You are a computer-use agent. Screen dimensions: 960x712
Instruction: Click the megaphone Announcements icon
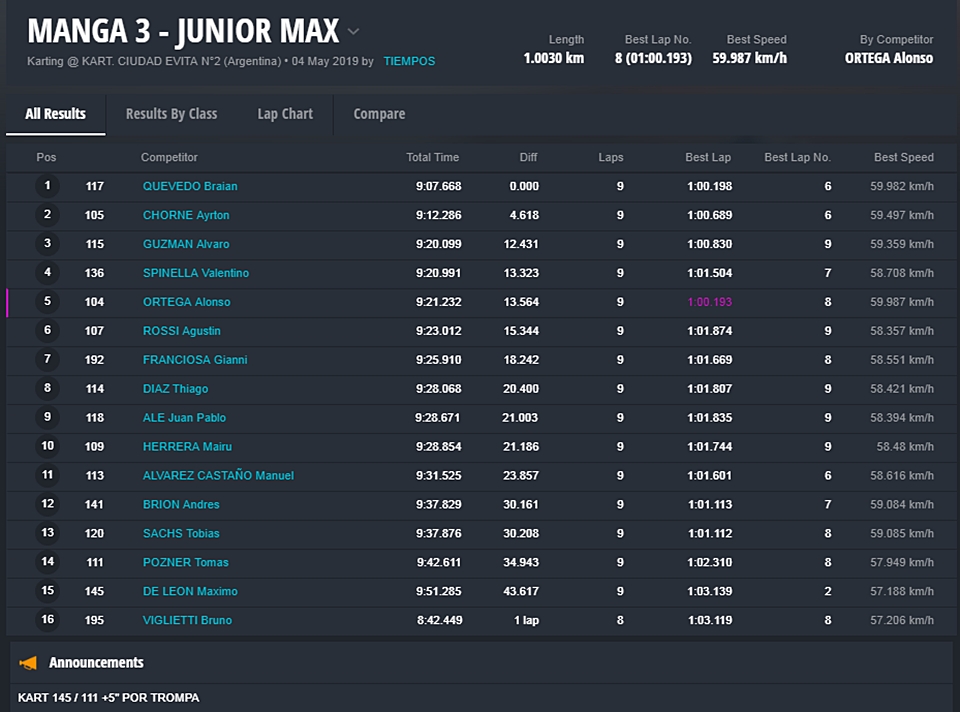click(28, 662)
